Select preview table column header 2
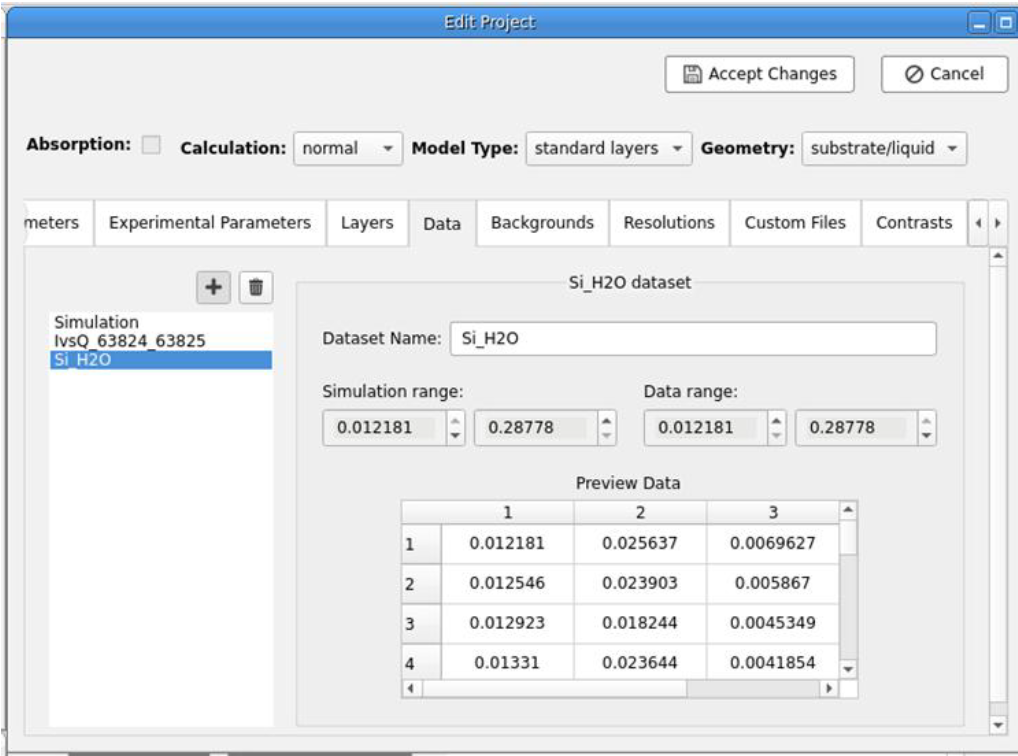 click(x=640, y=512)
